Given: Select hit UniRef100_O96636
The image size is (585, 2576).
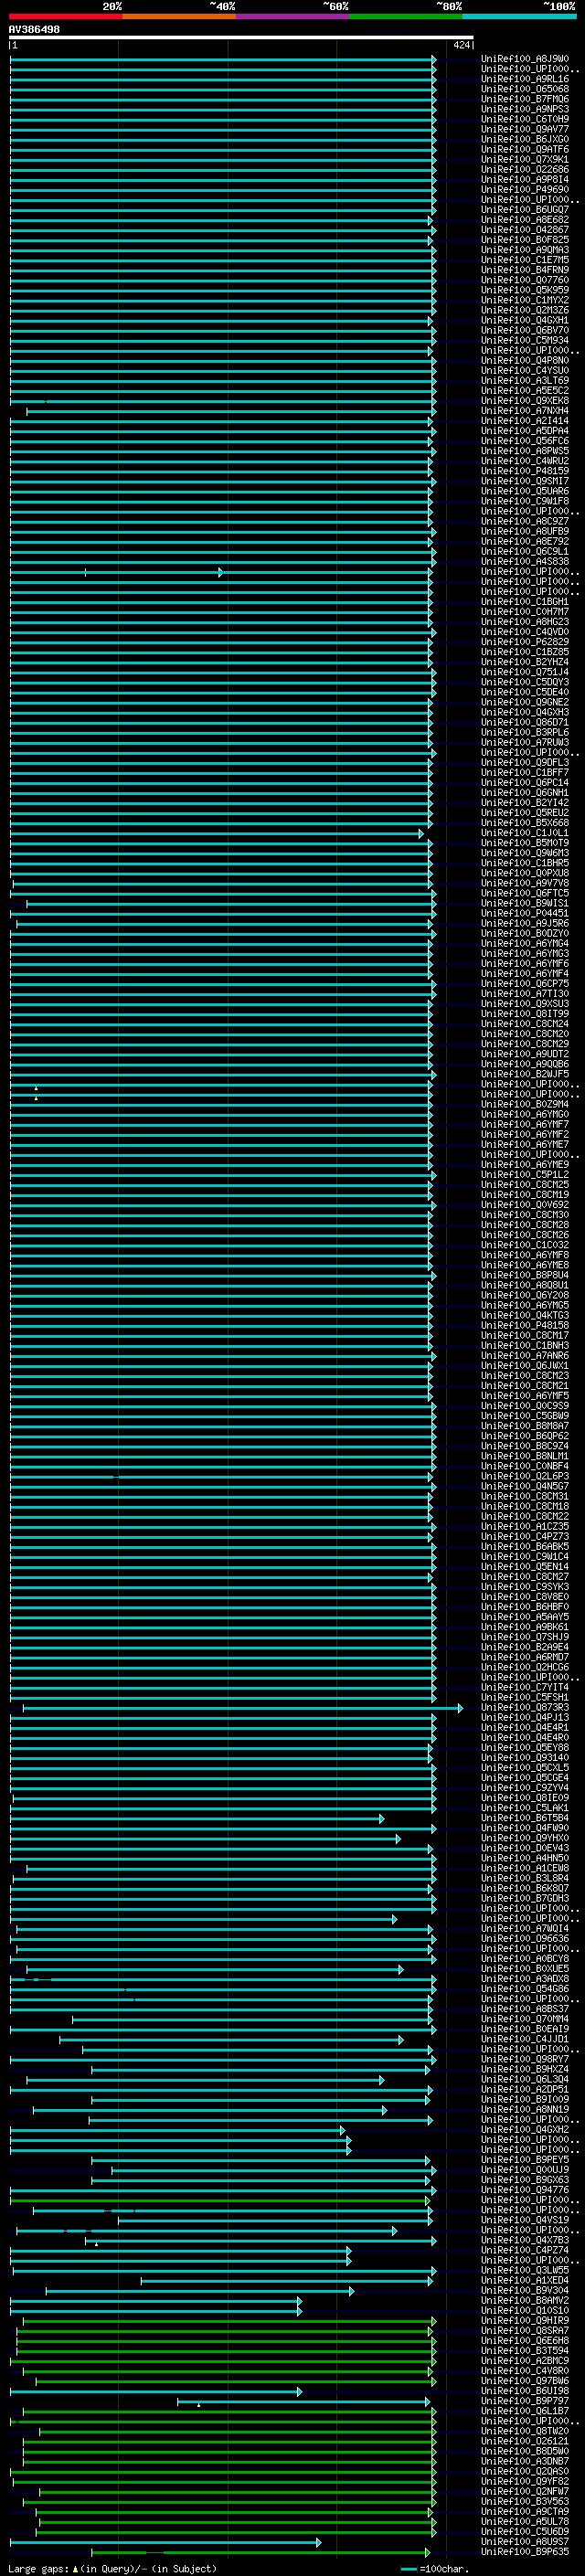Looking at the screenshot, I should (525, 1939).
